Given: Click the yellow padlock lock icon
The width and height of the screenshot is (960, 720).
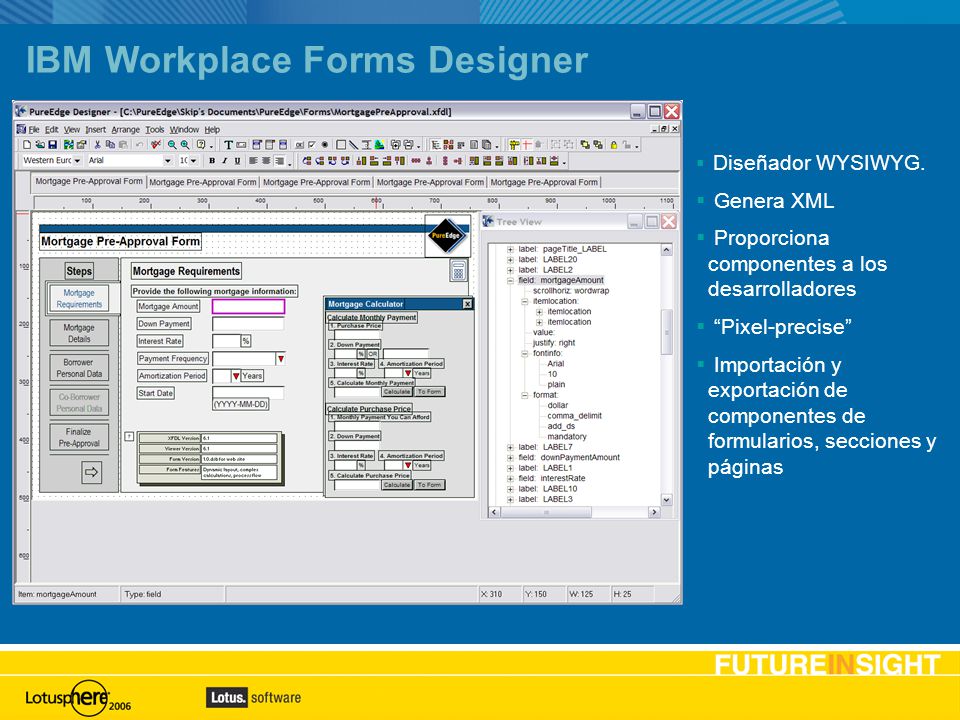Looking at the screenshot, I should pyautogui.click(x=614, y=144).
